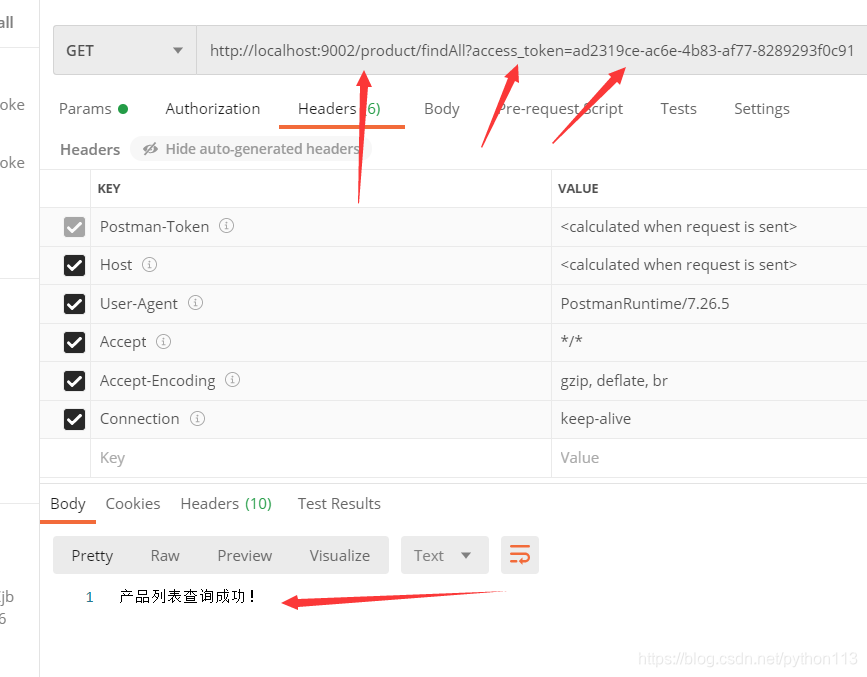Click the response text 产品列表查询成功!
Screen dimensions: 867x677
pyautogui.click(x=187, y=596)
